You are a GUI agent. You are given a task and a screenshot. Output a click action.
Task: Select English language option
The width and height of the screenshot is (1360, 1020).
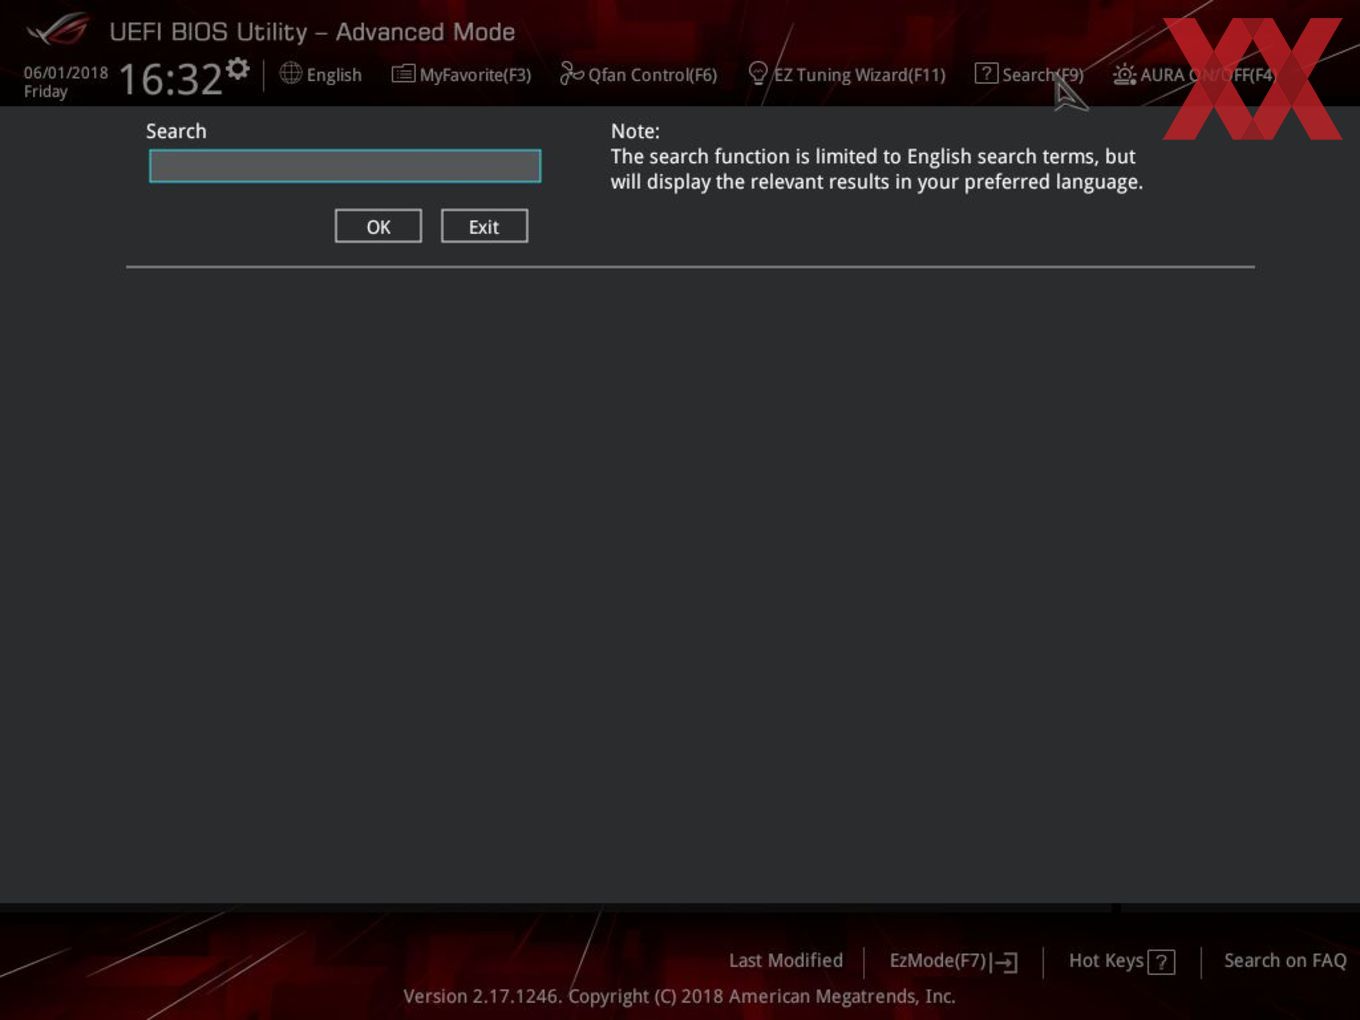coord(334,75)
